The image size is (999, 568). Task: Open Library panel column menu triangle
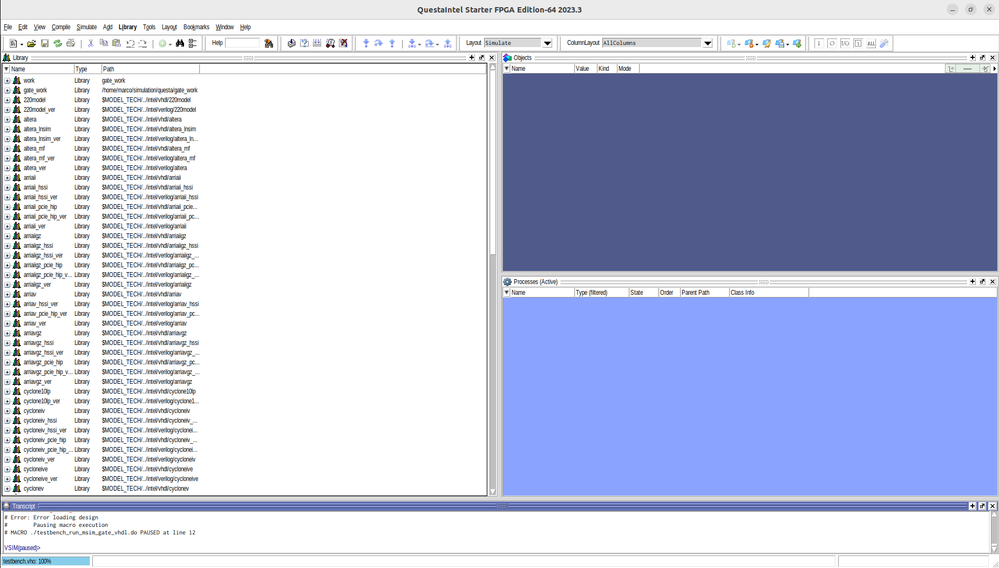pyautogui.click(x=6, y=69)
